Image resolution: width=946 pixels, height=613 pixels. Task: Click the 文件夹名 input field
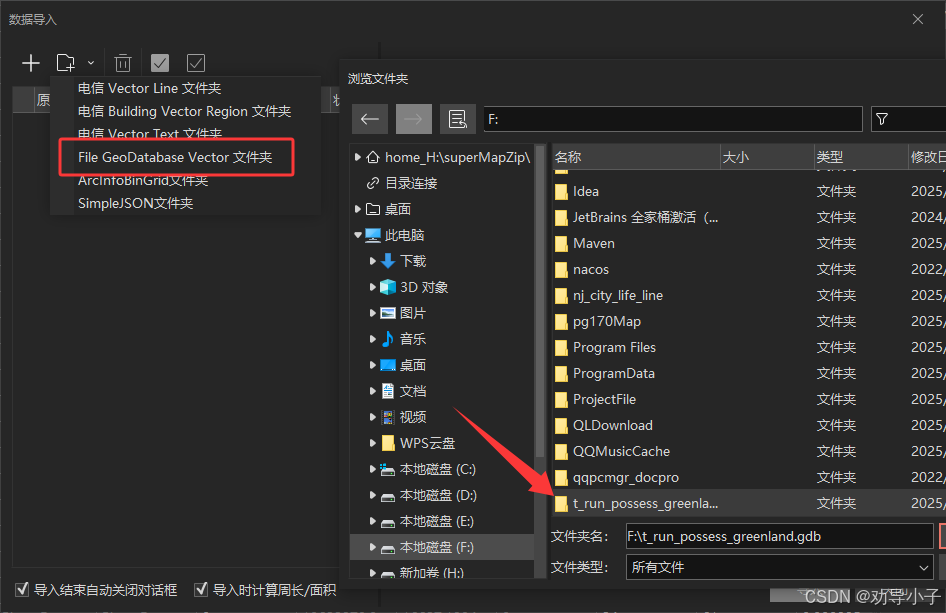(779, 536)
